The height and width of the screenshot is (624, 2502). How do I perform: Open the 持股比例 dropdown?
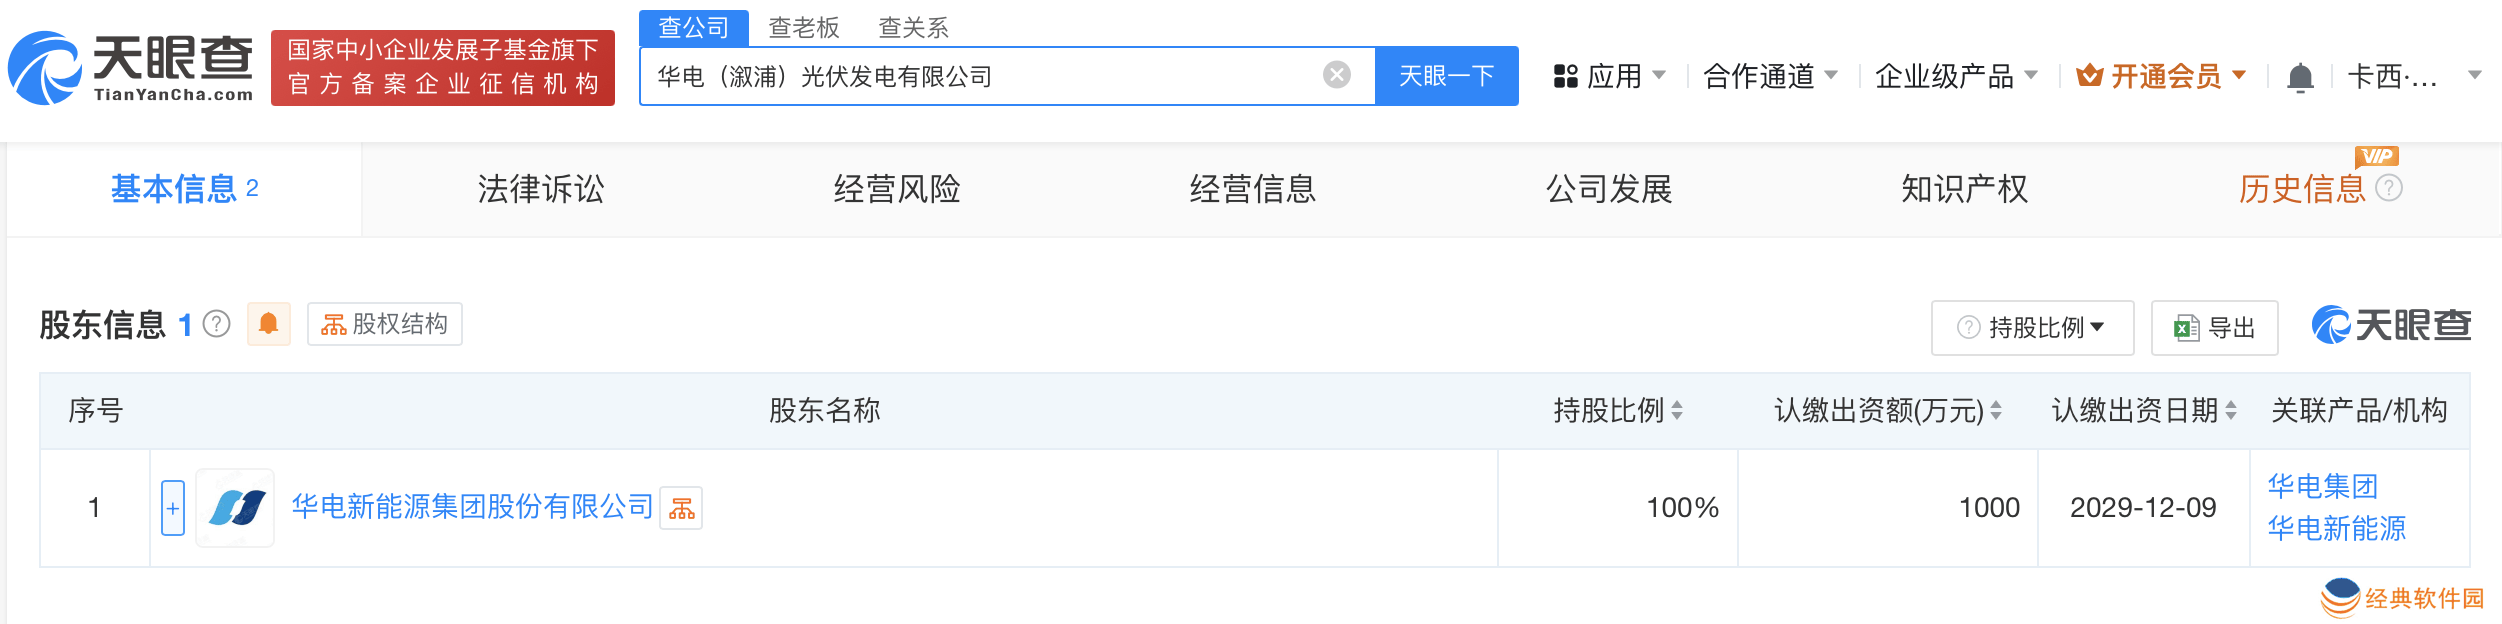coord(2032,328)
